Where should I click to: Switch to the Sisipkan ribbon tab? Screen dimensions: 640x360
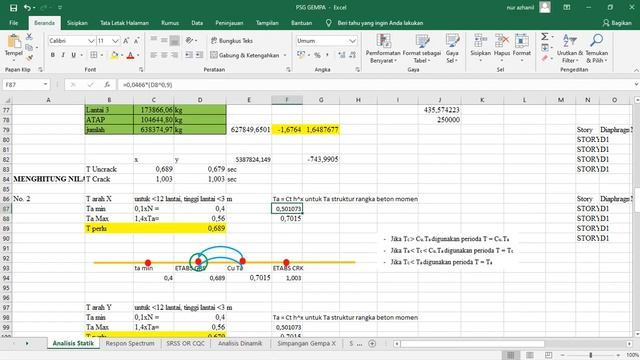[77, 23]
